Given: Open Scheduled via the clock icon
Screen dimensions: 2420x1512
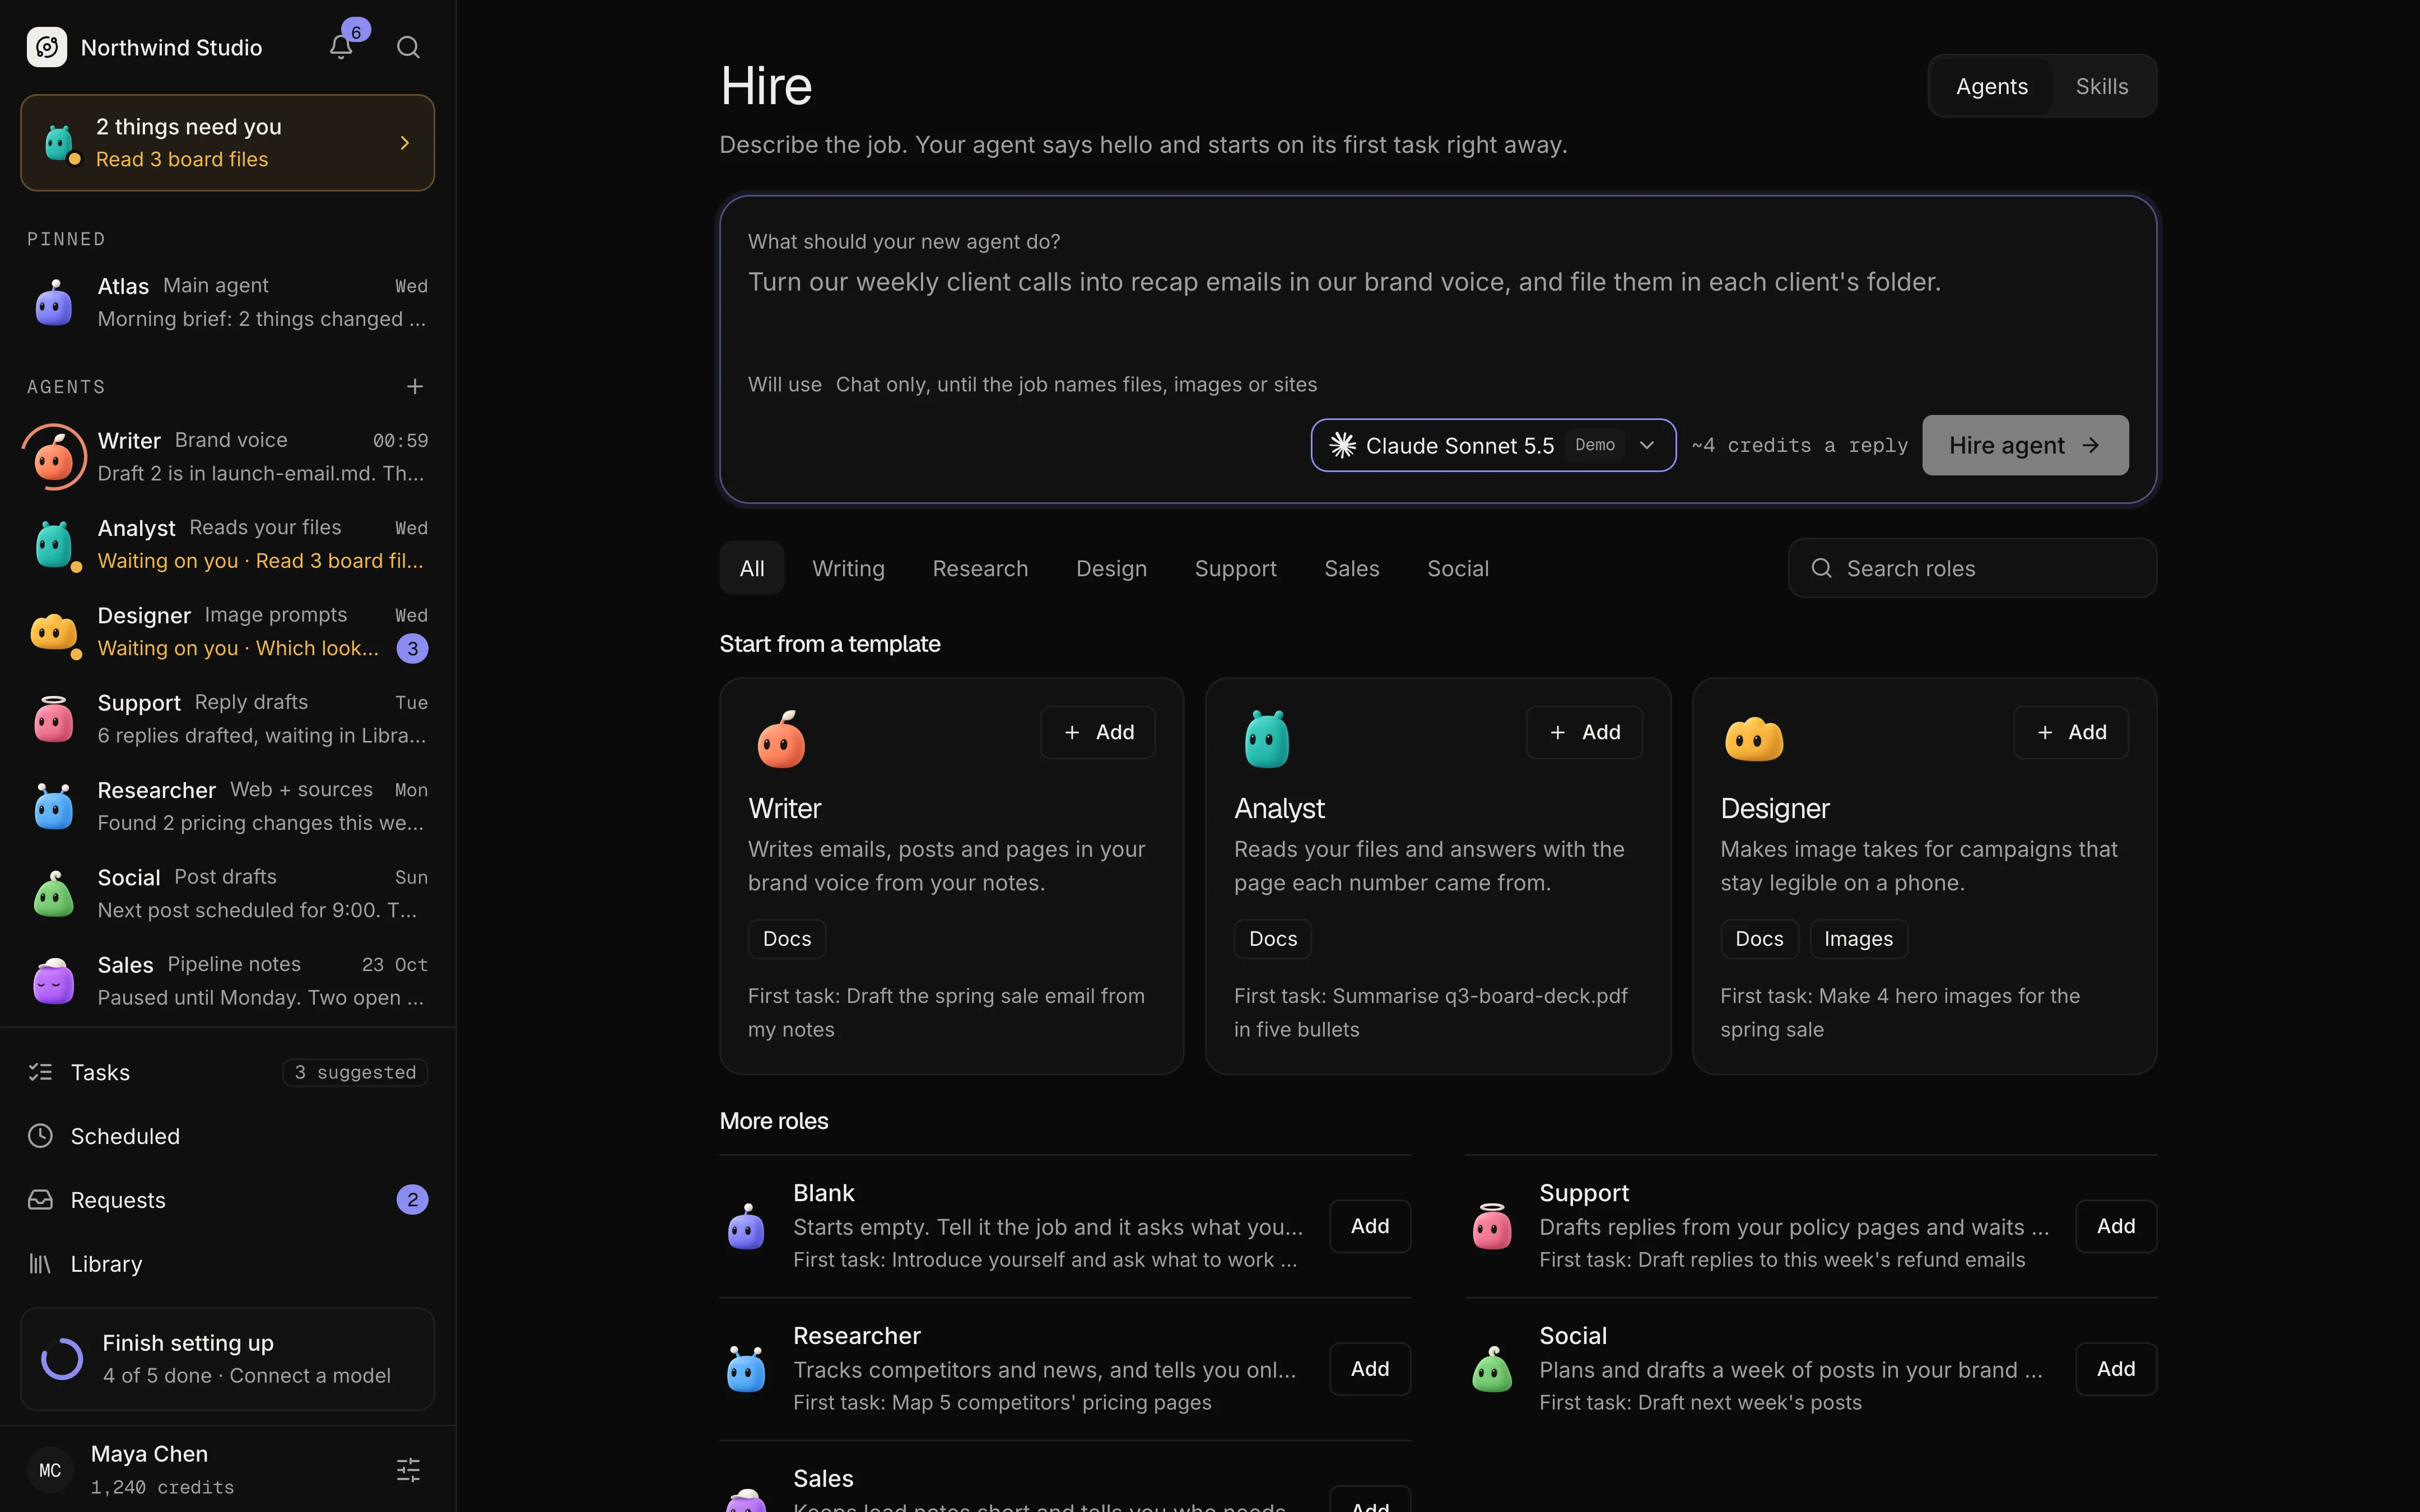Looking at the screenshot, I should pyautogui.click(x=40, y=1136).
